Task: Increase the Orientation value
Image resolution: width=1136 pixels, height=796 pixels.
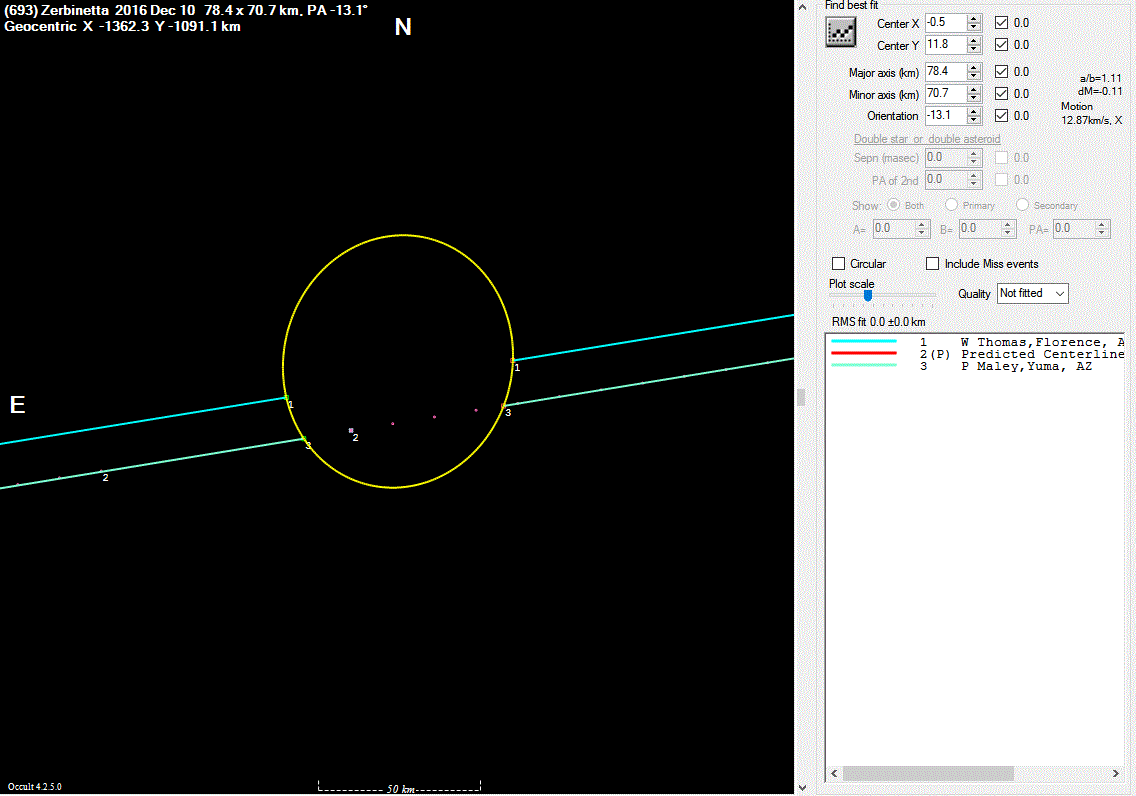Action: [x=974, y=111]
